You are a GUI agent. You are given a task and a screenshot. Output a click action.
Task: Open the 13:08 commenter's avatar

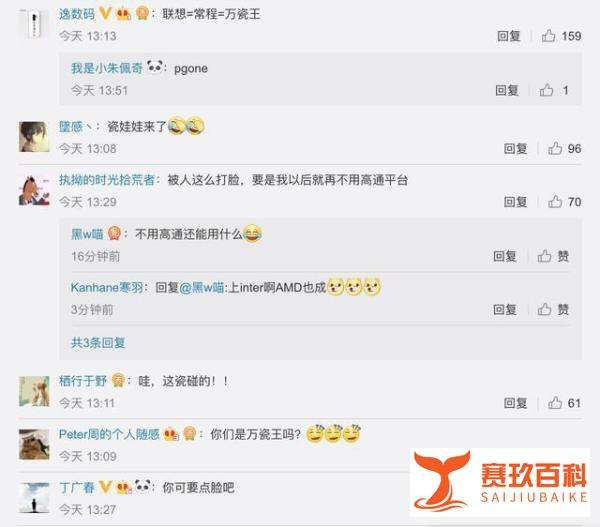coord(34,137)
